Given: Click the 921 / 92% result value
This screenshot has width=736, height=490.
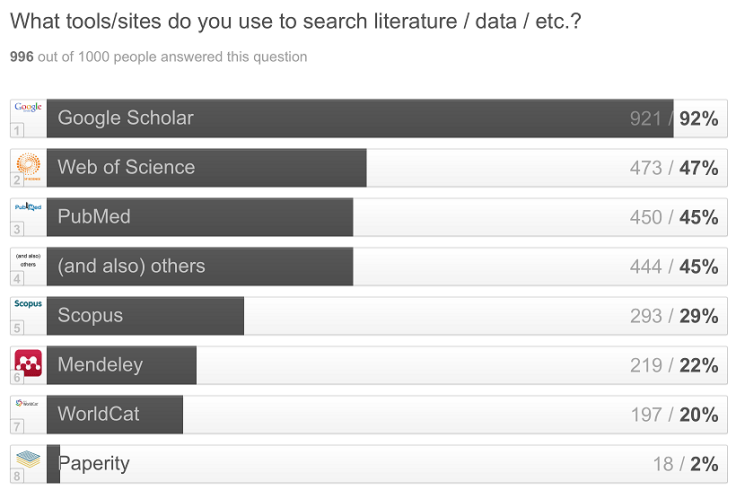Looking at the screenshot, I should (673, 119).
